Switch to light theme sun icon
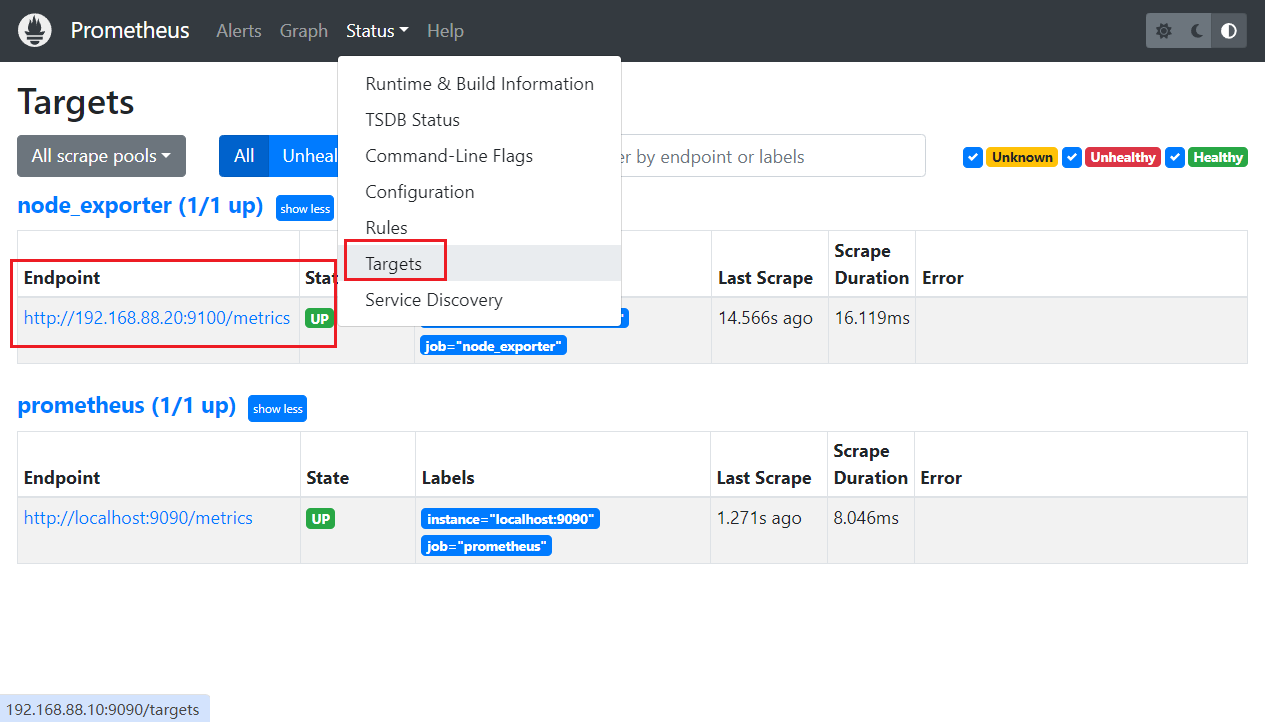 coord(1164,31)
